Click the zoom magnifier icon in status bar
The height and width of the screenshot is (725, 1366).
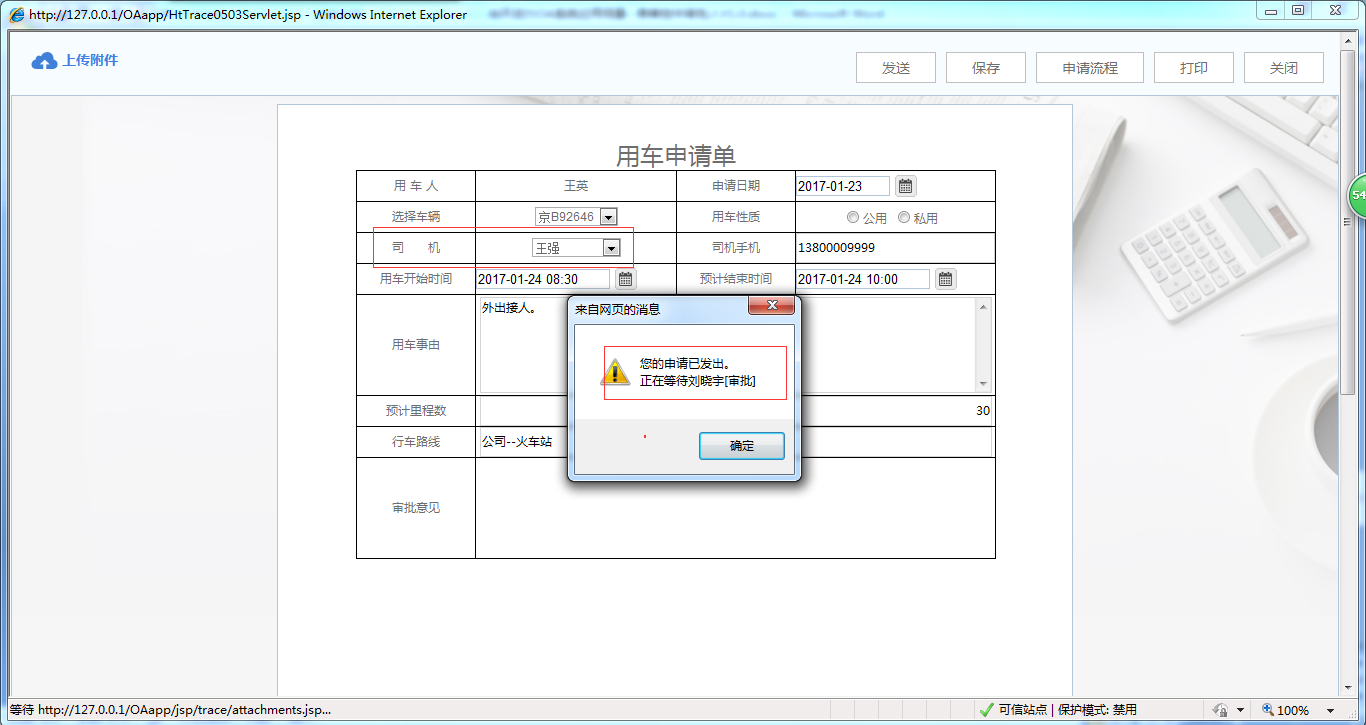[1268, 708]
